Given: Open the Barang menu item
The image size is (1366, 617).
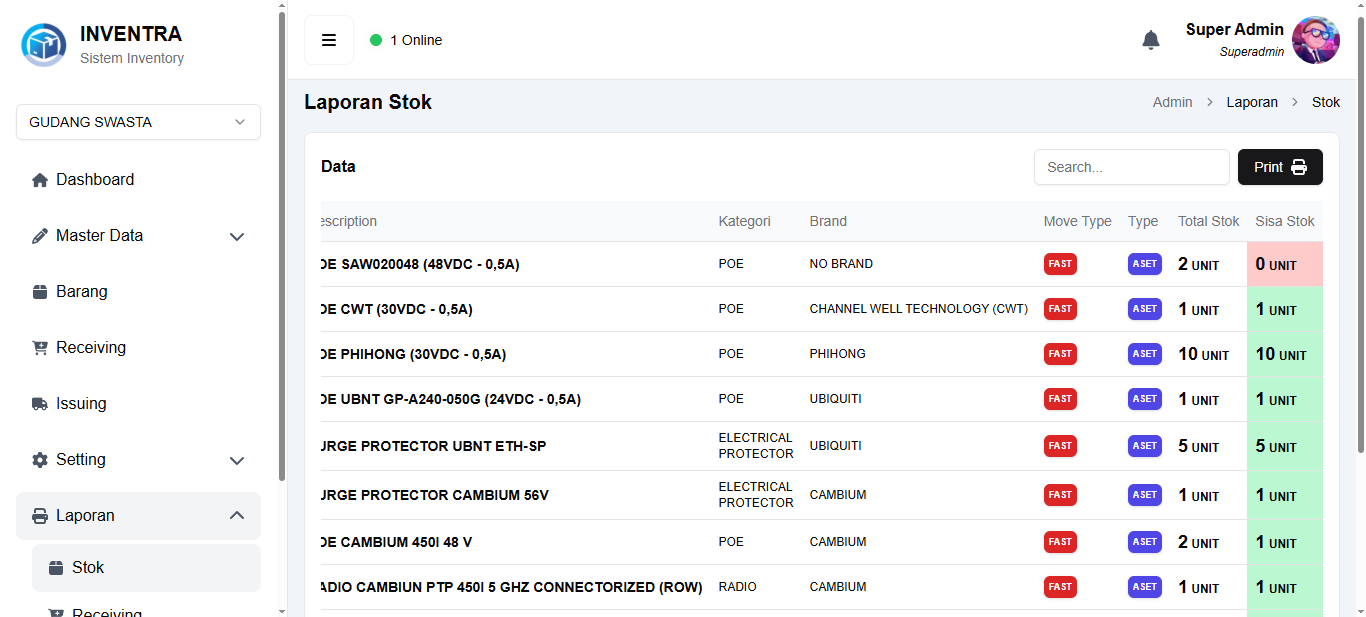Looking at the screenshot, I should pyautogui.click(x=82, y=292).
